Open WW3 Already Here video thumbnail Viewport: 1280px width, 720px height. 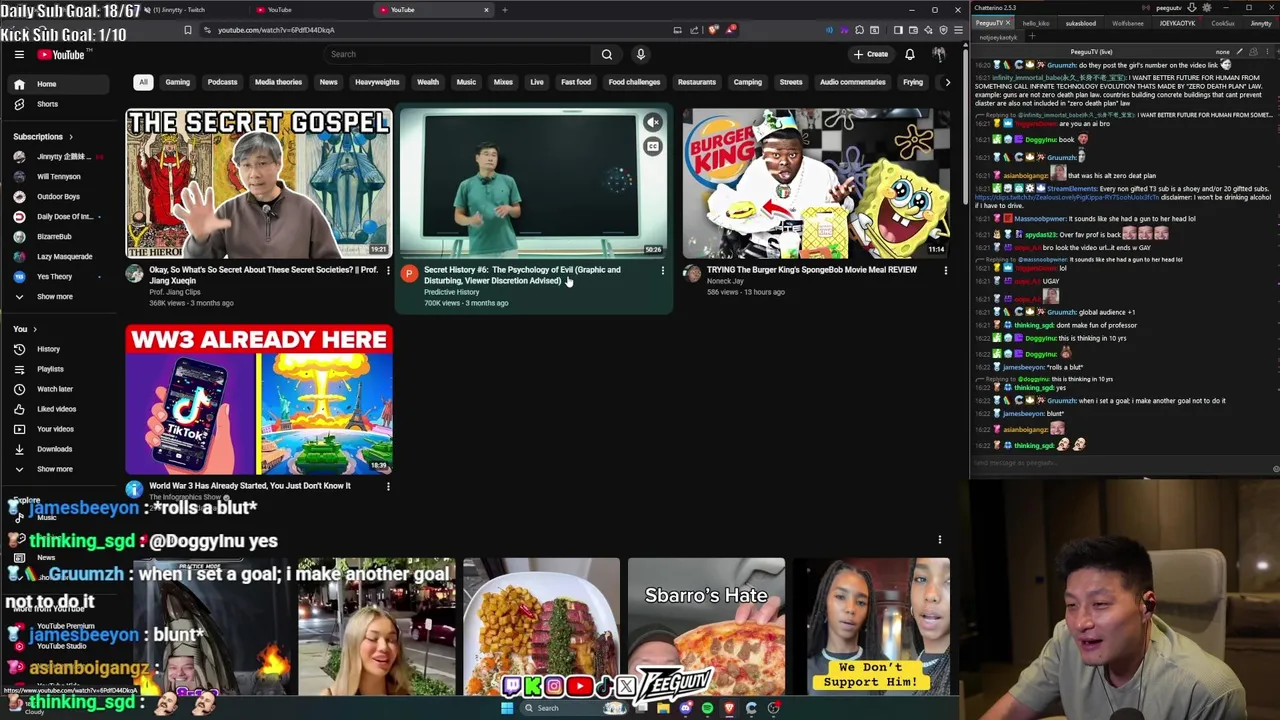259,399
